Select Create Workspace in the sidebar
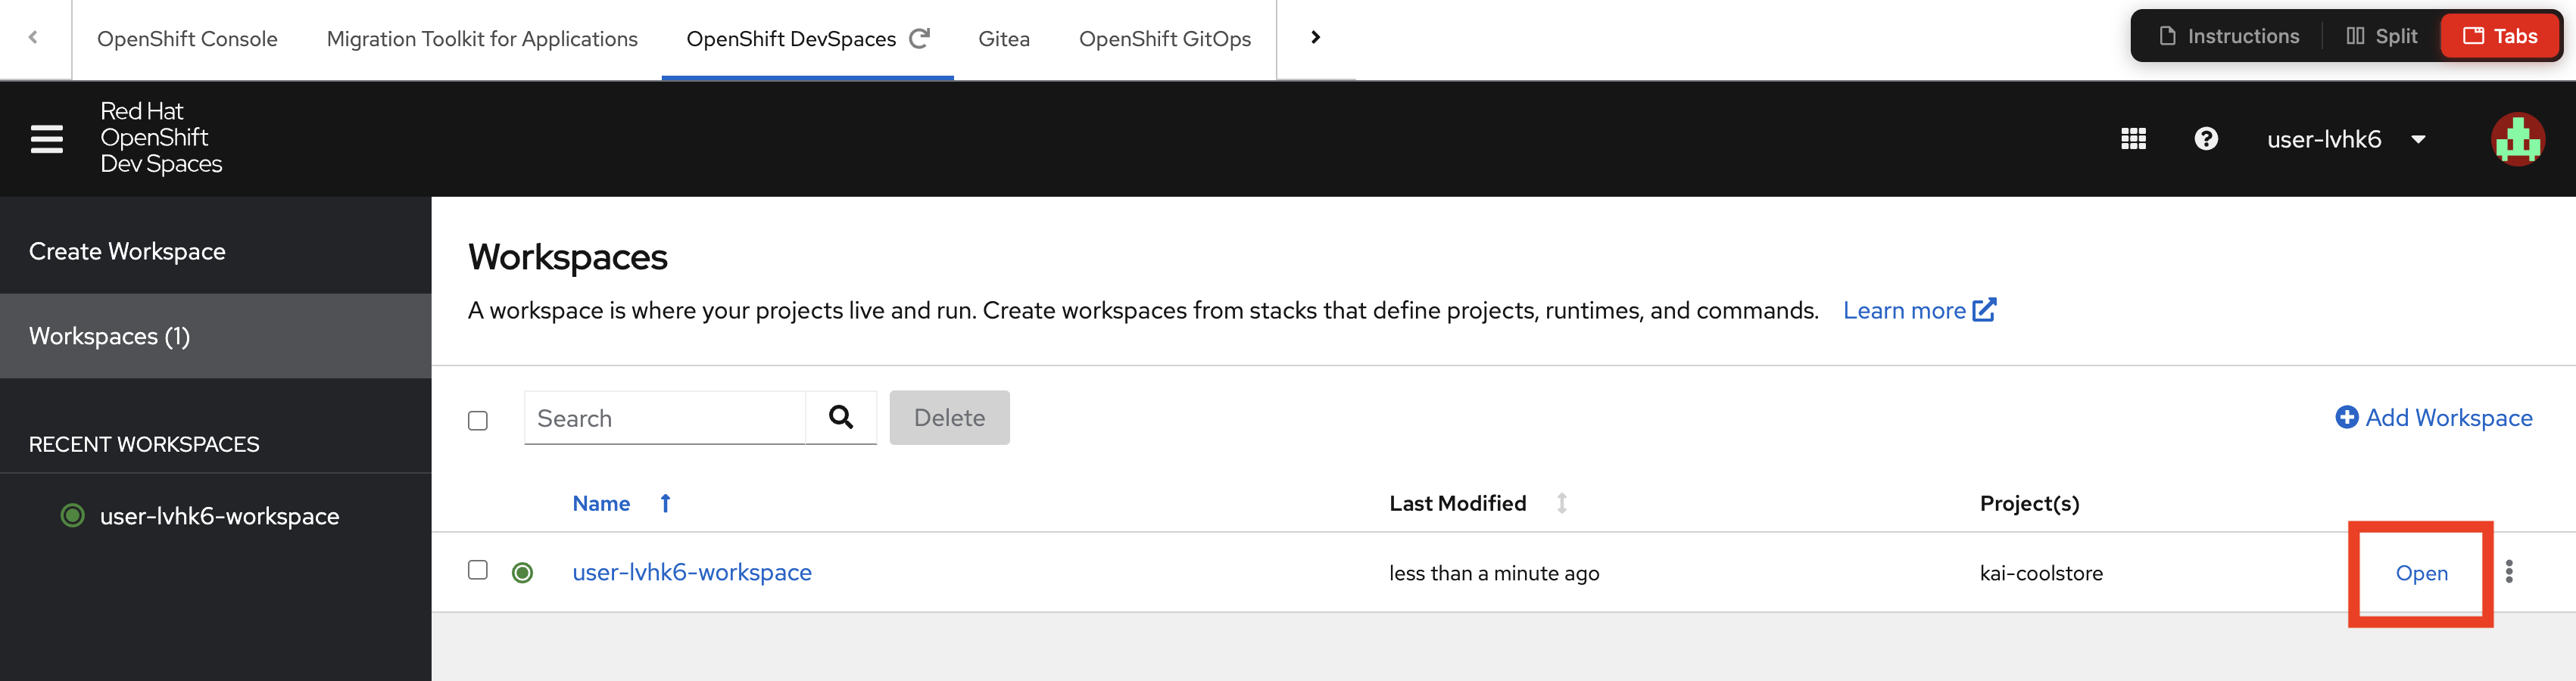Image resolution: width=2576 pixels, height=681 pixels. point(127,251)
